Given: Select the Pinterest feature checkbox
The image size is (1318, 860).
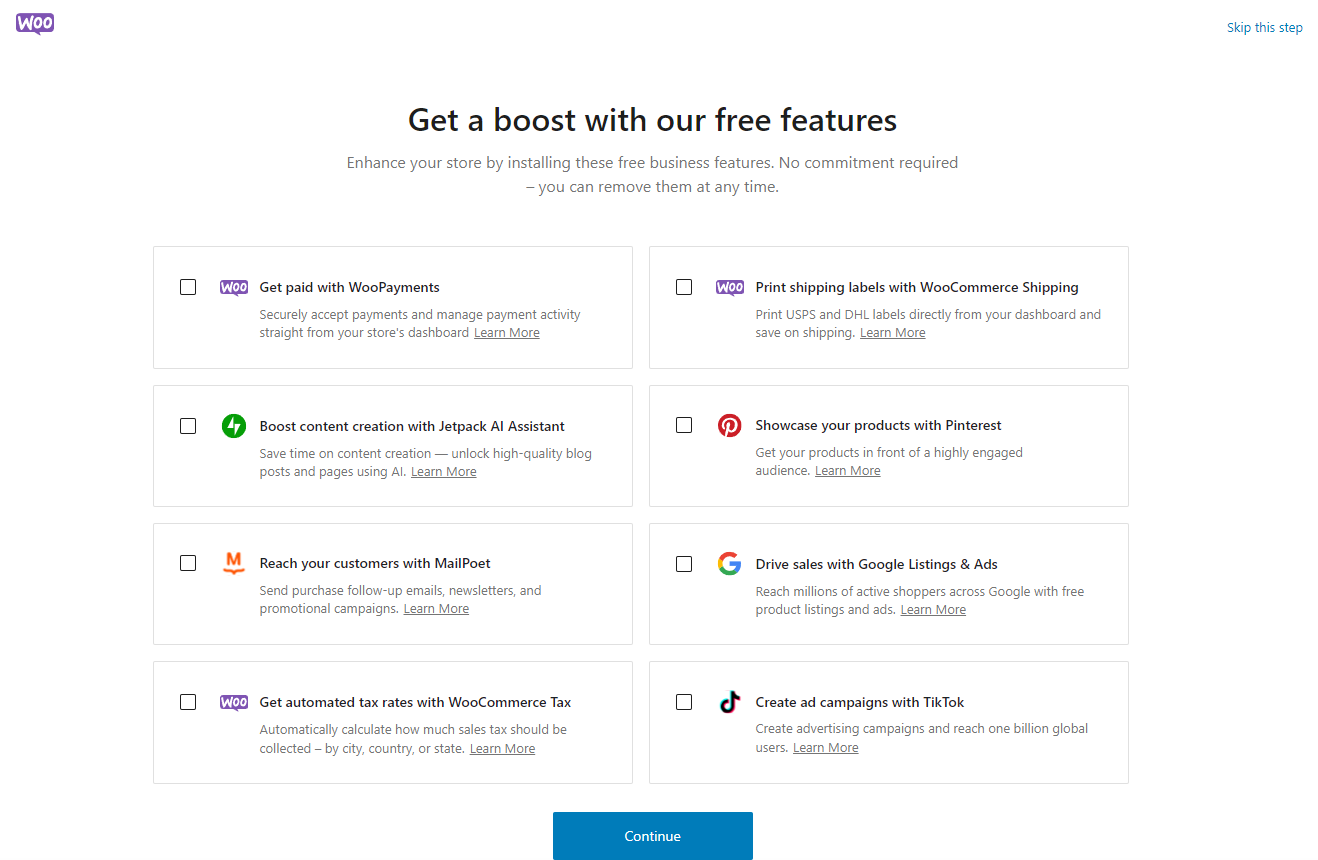Looking at the screenshot, I should click(684, 425).
